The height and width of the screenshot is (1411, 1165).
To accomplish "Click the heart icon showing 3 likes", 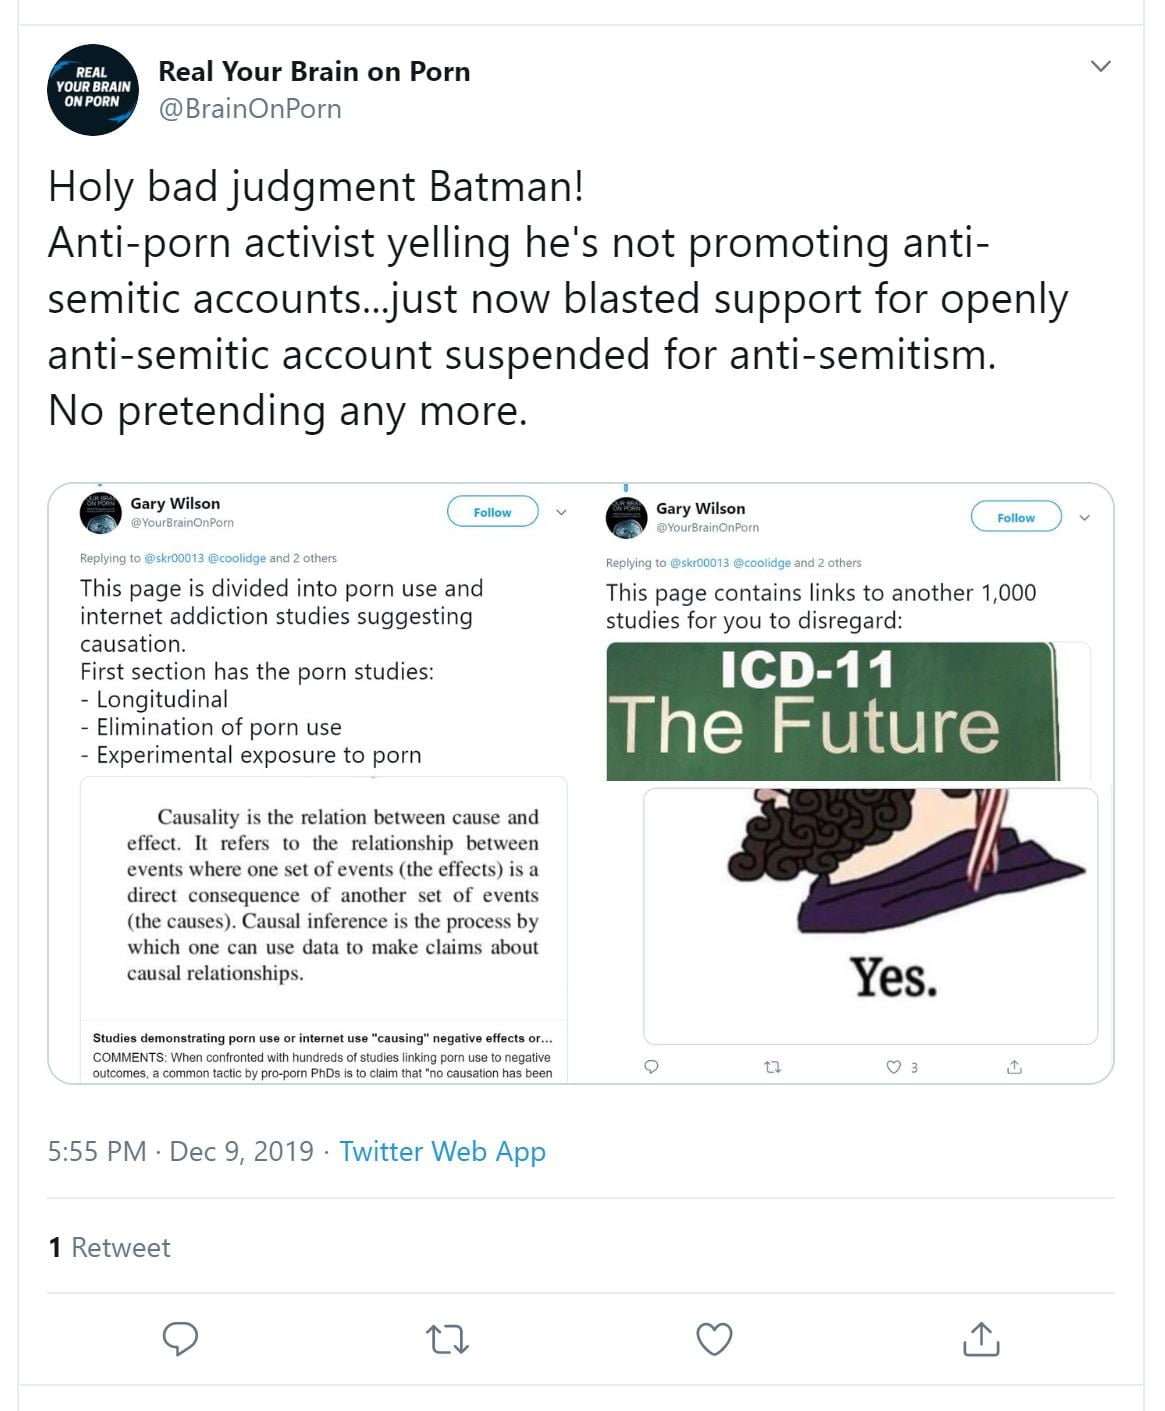I will [x=894, y=1067].
